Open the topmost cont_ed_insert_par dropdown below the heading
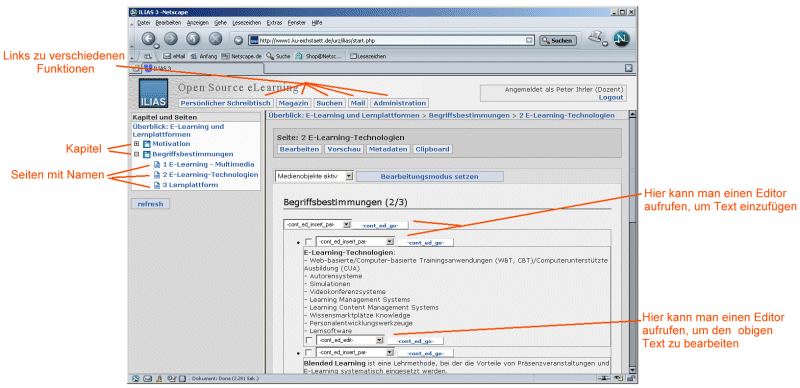 pyautogui.click(x=317, y=224)
